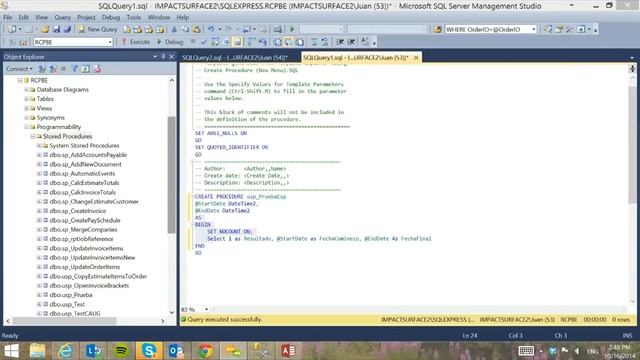Open the Help menu

tap(182, 18)
